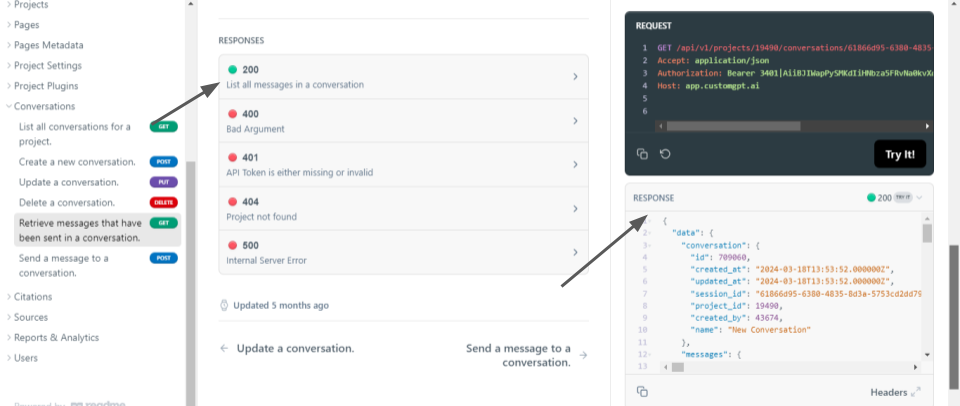Click the GET badge beside List all conversations

tap(163, 127)
